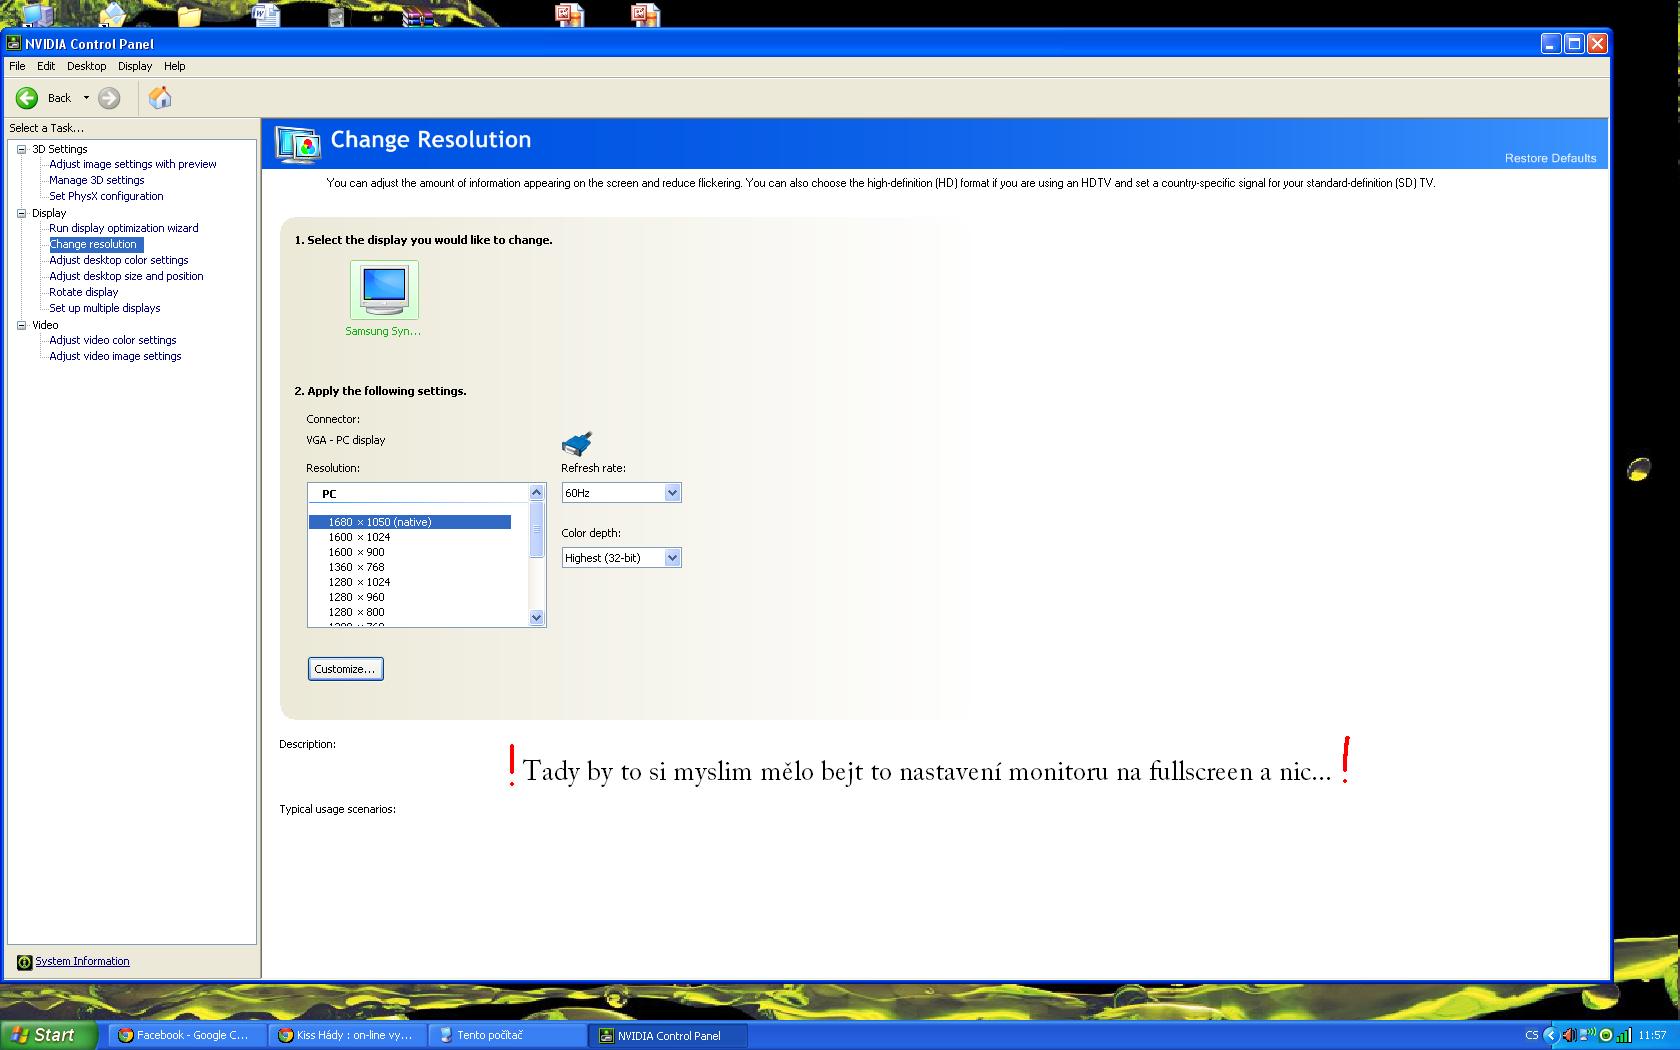Open Set up multiple displays
This screenshot has height=1050, width=1680.
coord(105,308)
